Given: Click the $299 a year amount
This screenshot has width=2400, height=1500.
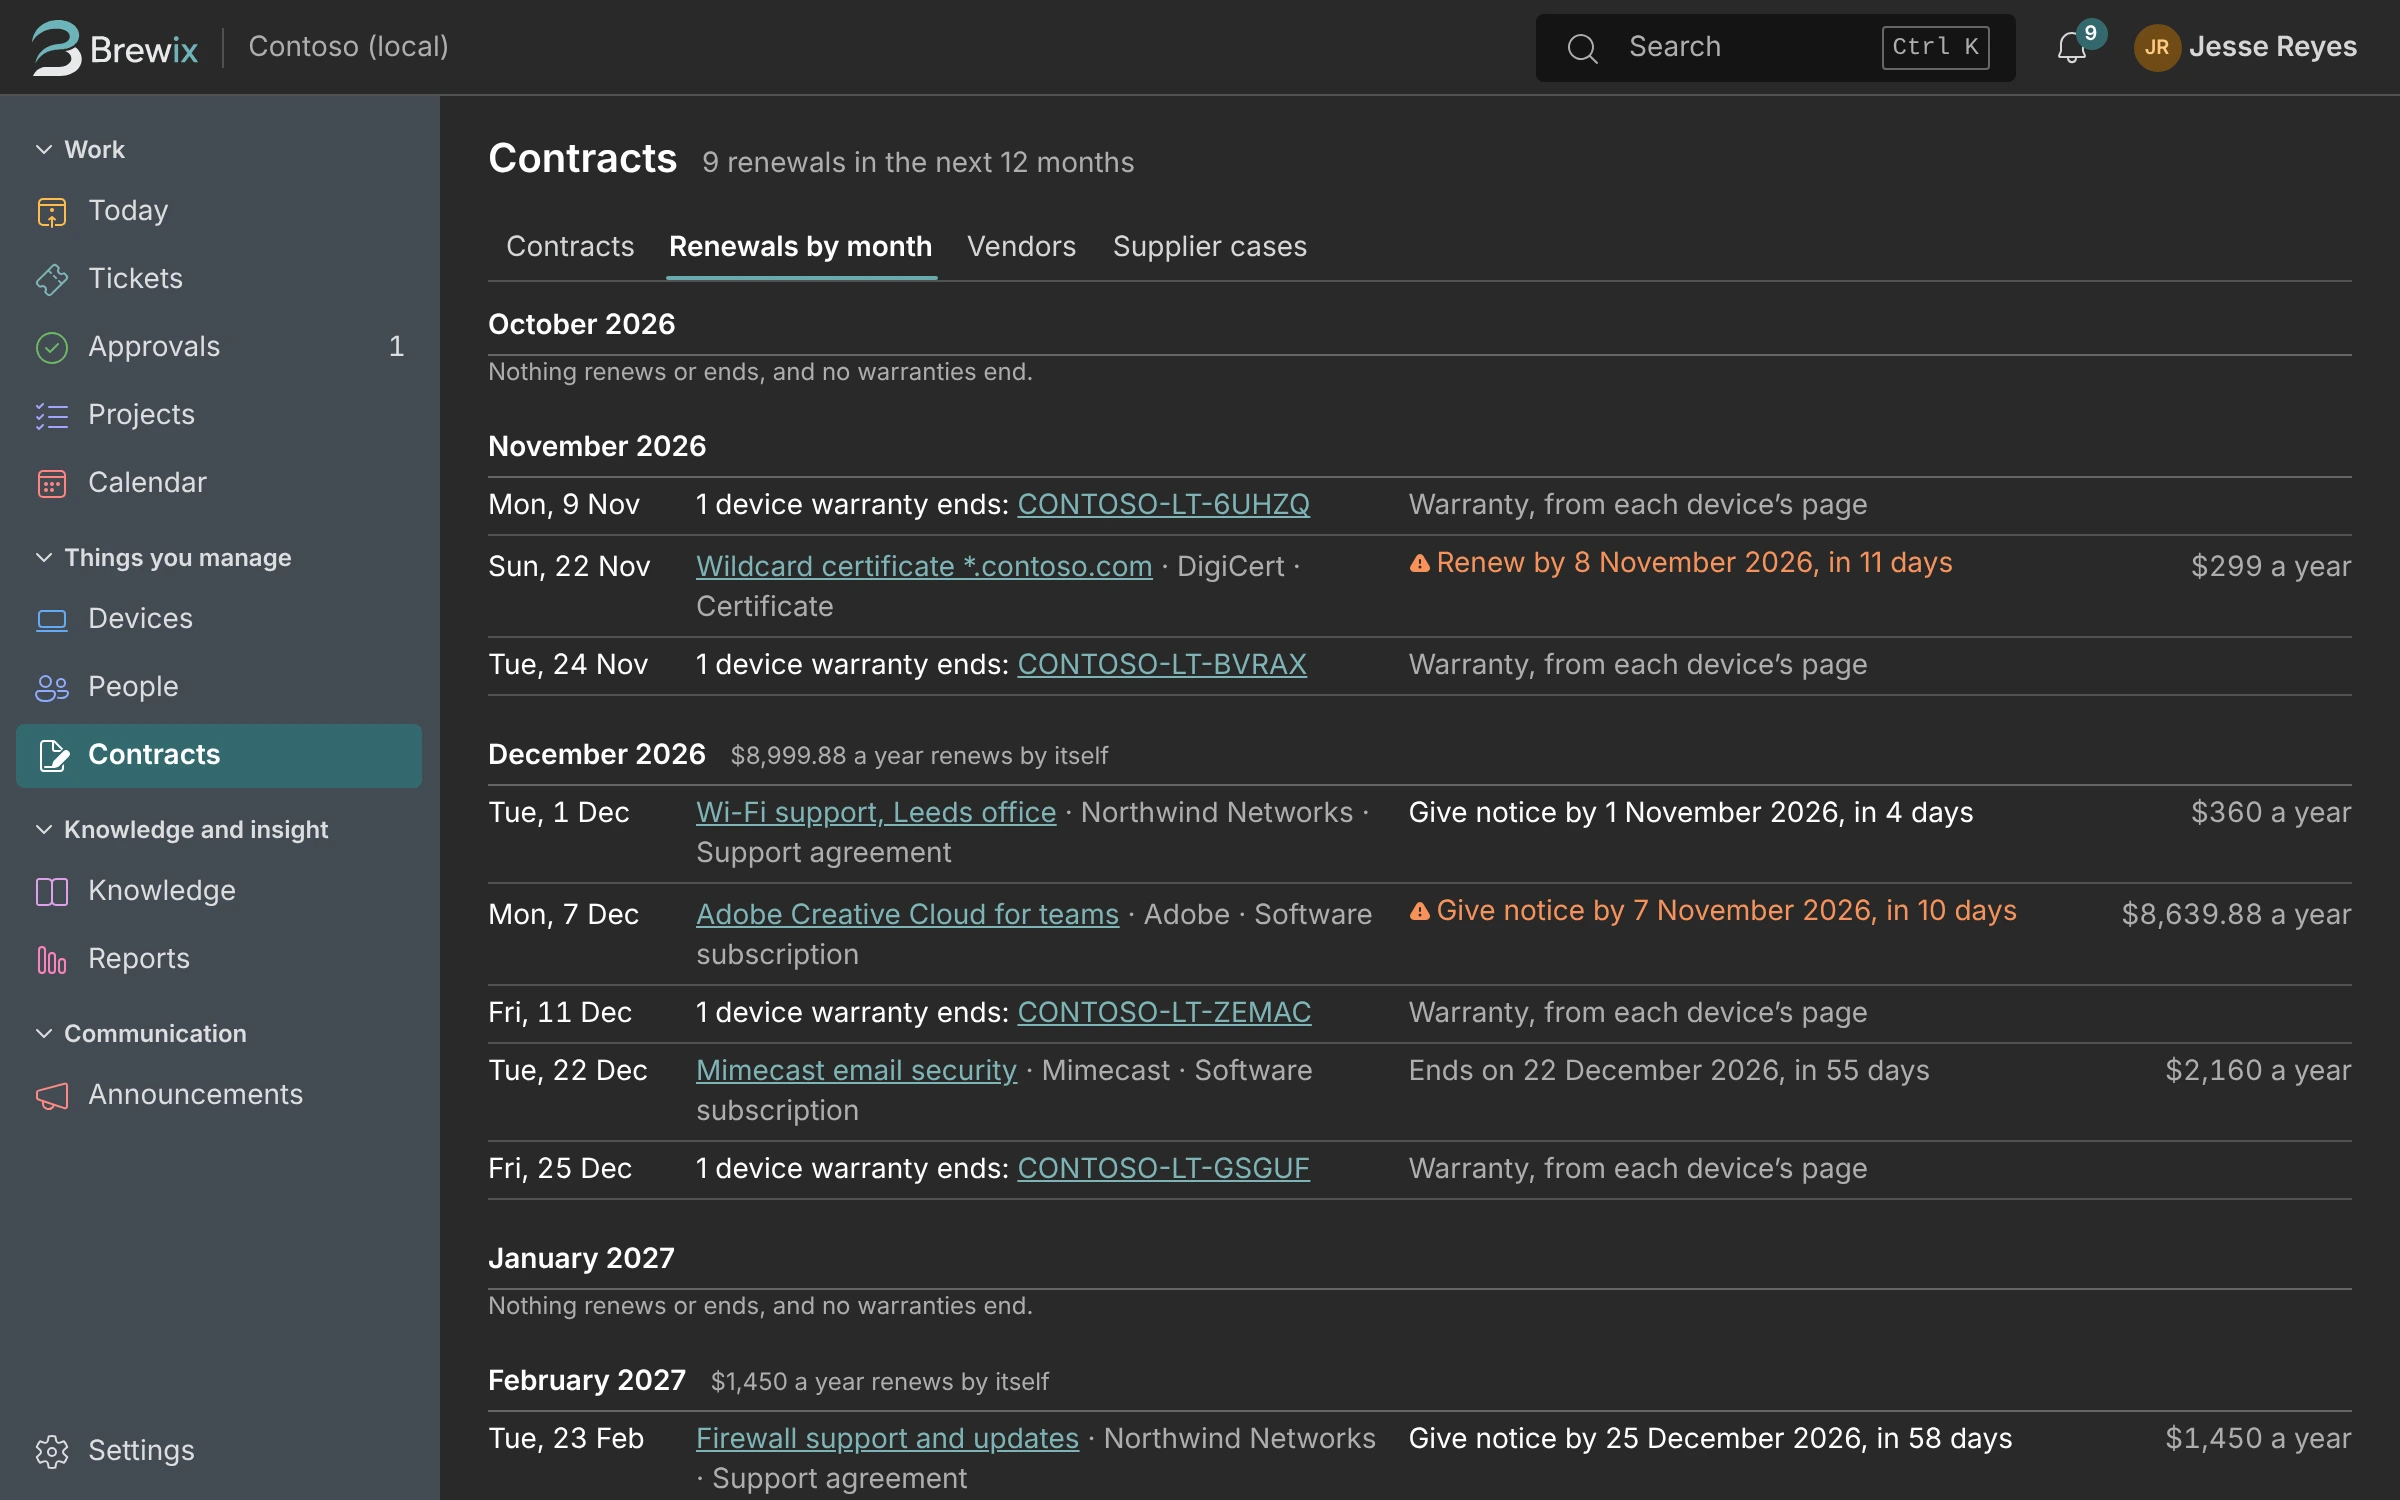Looking at the screenshot, I should [x=2271, y=567].
